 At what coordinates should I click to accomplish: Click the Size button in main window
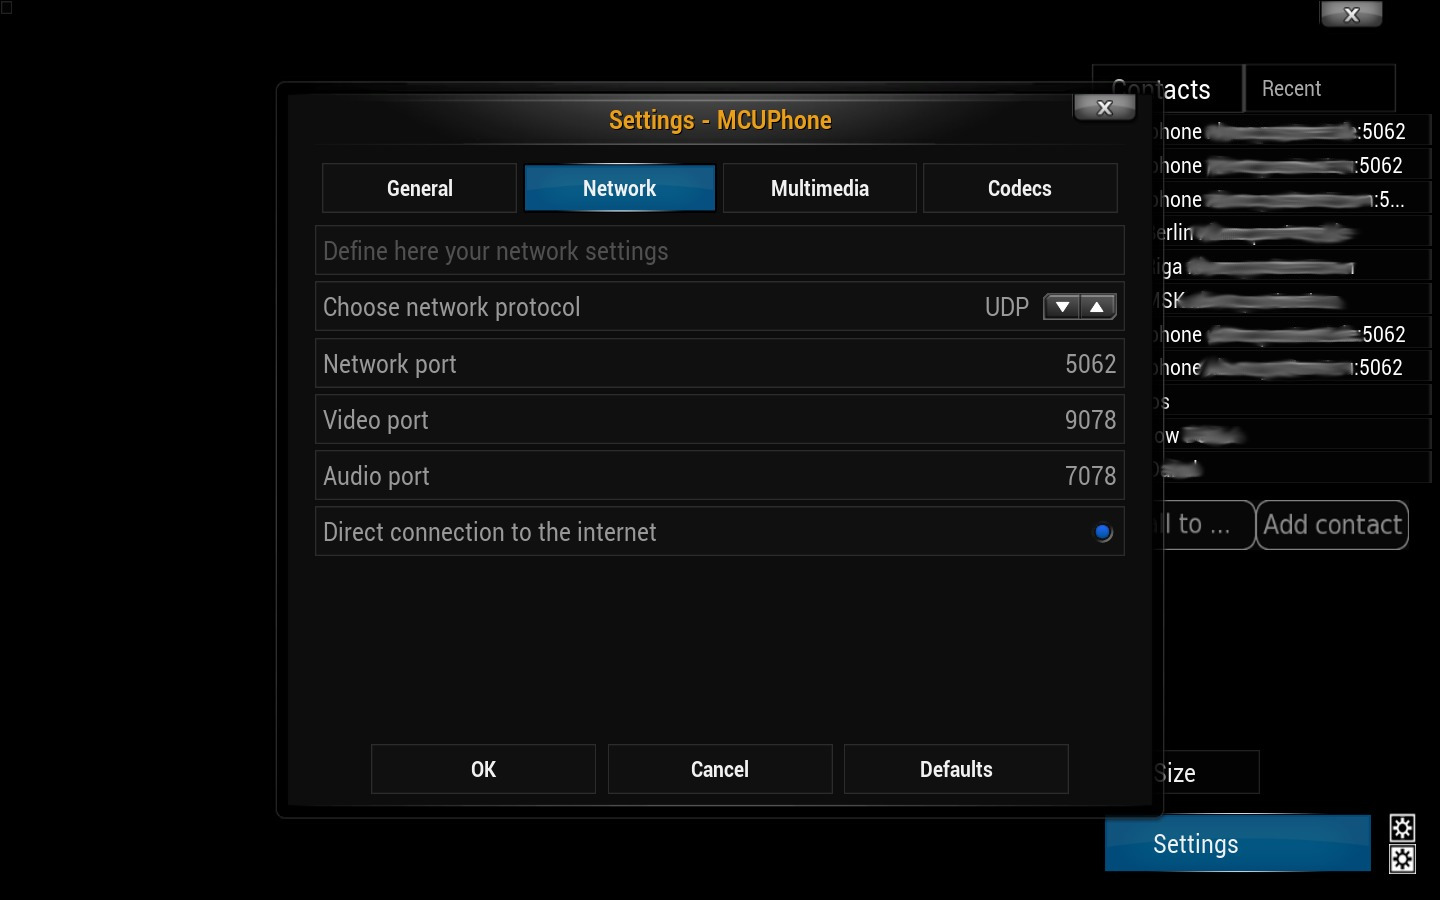1210,773
